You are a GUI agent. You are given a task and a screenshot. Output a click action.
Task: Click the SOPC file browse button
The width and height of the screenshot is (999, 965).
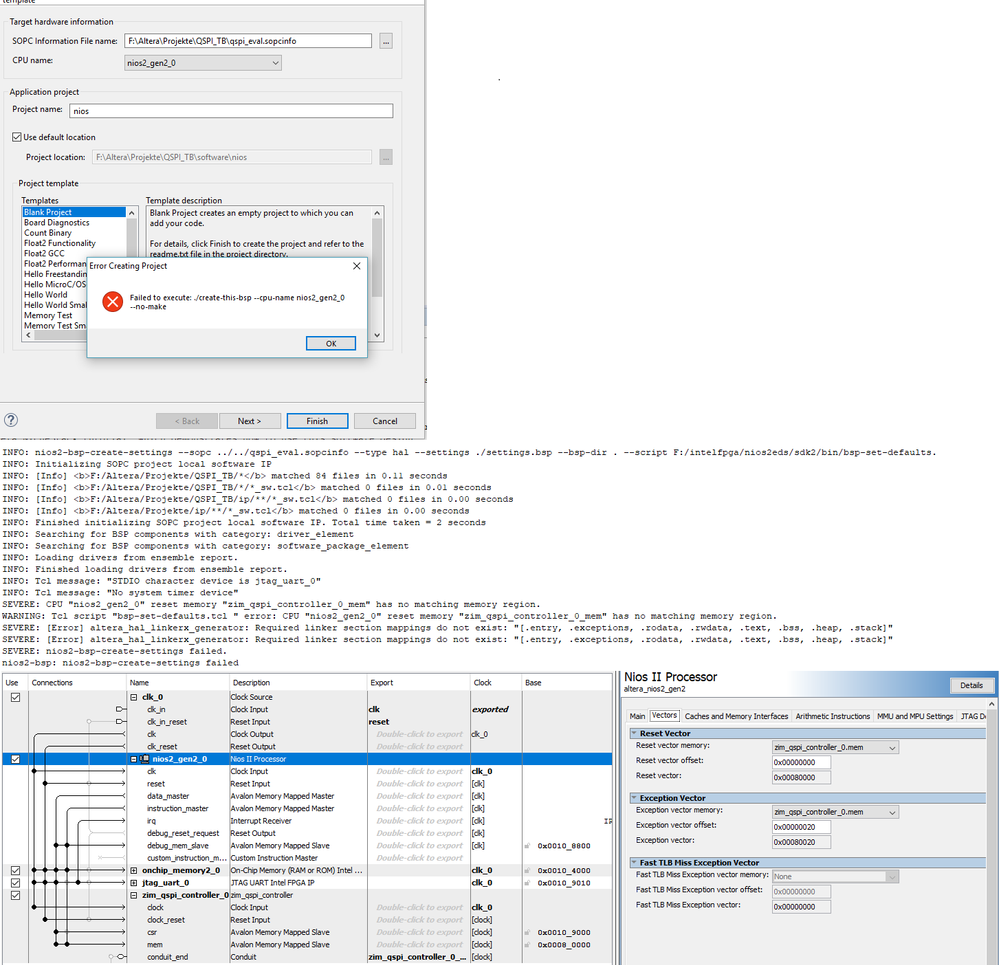[385, 41]
